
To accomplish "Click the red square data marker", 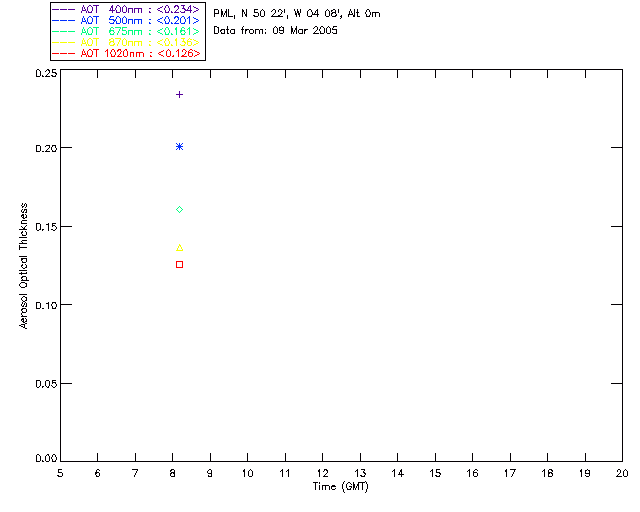I will pos(179,264).
